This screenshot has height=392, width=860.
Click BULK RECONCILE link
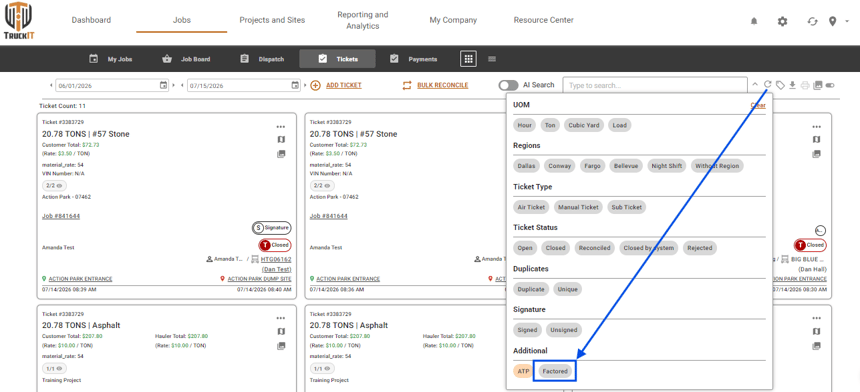point(443,86)
